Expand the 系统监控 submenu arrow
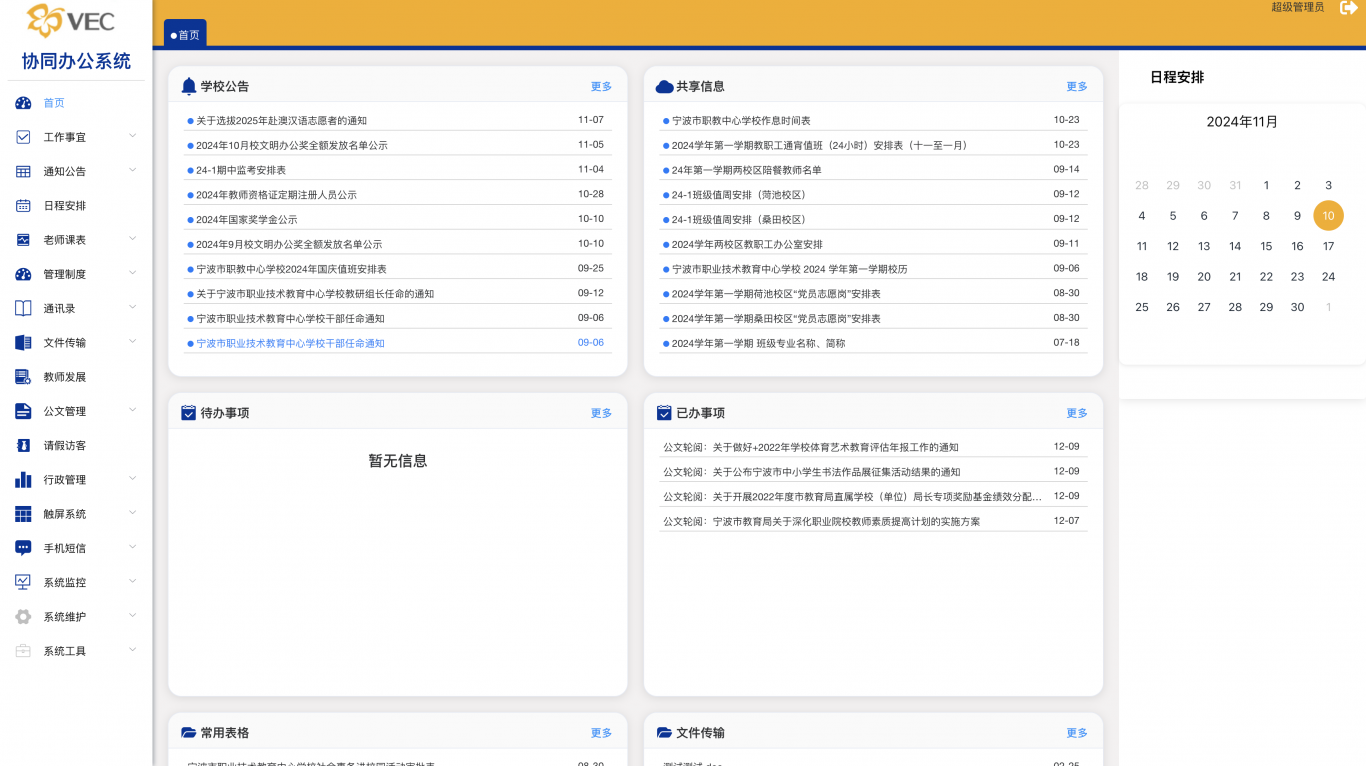Screen dimensions: 1366x766 click(133, 581)
